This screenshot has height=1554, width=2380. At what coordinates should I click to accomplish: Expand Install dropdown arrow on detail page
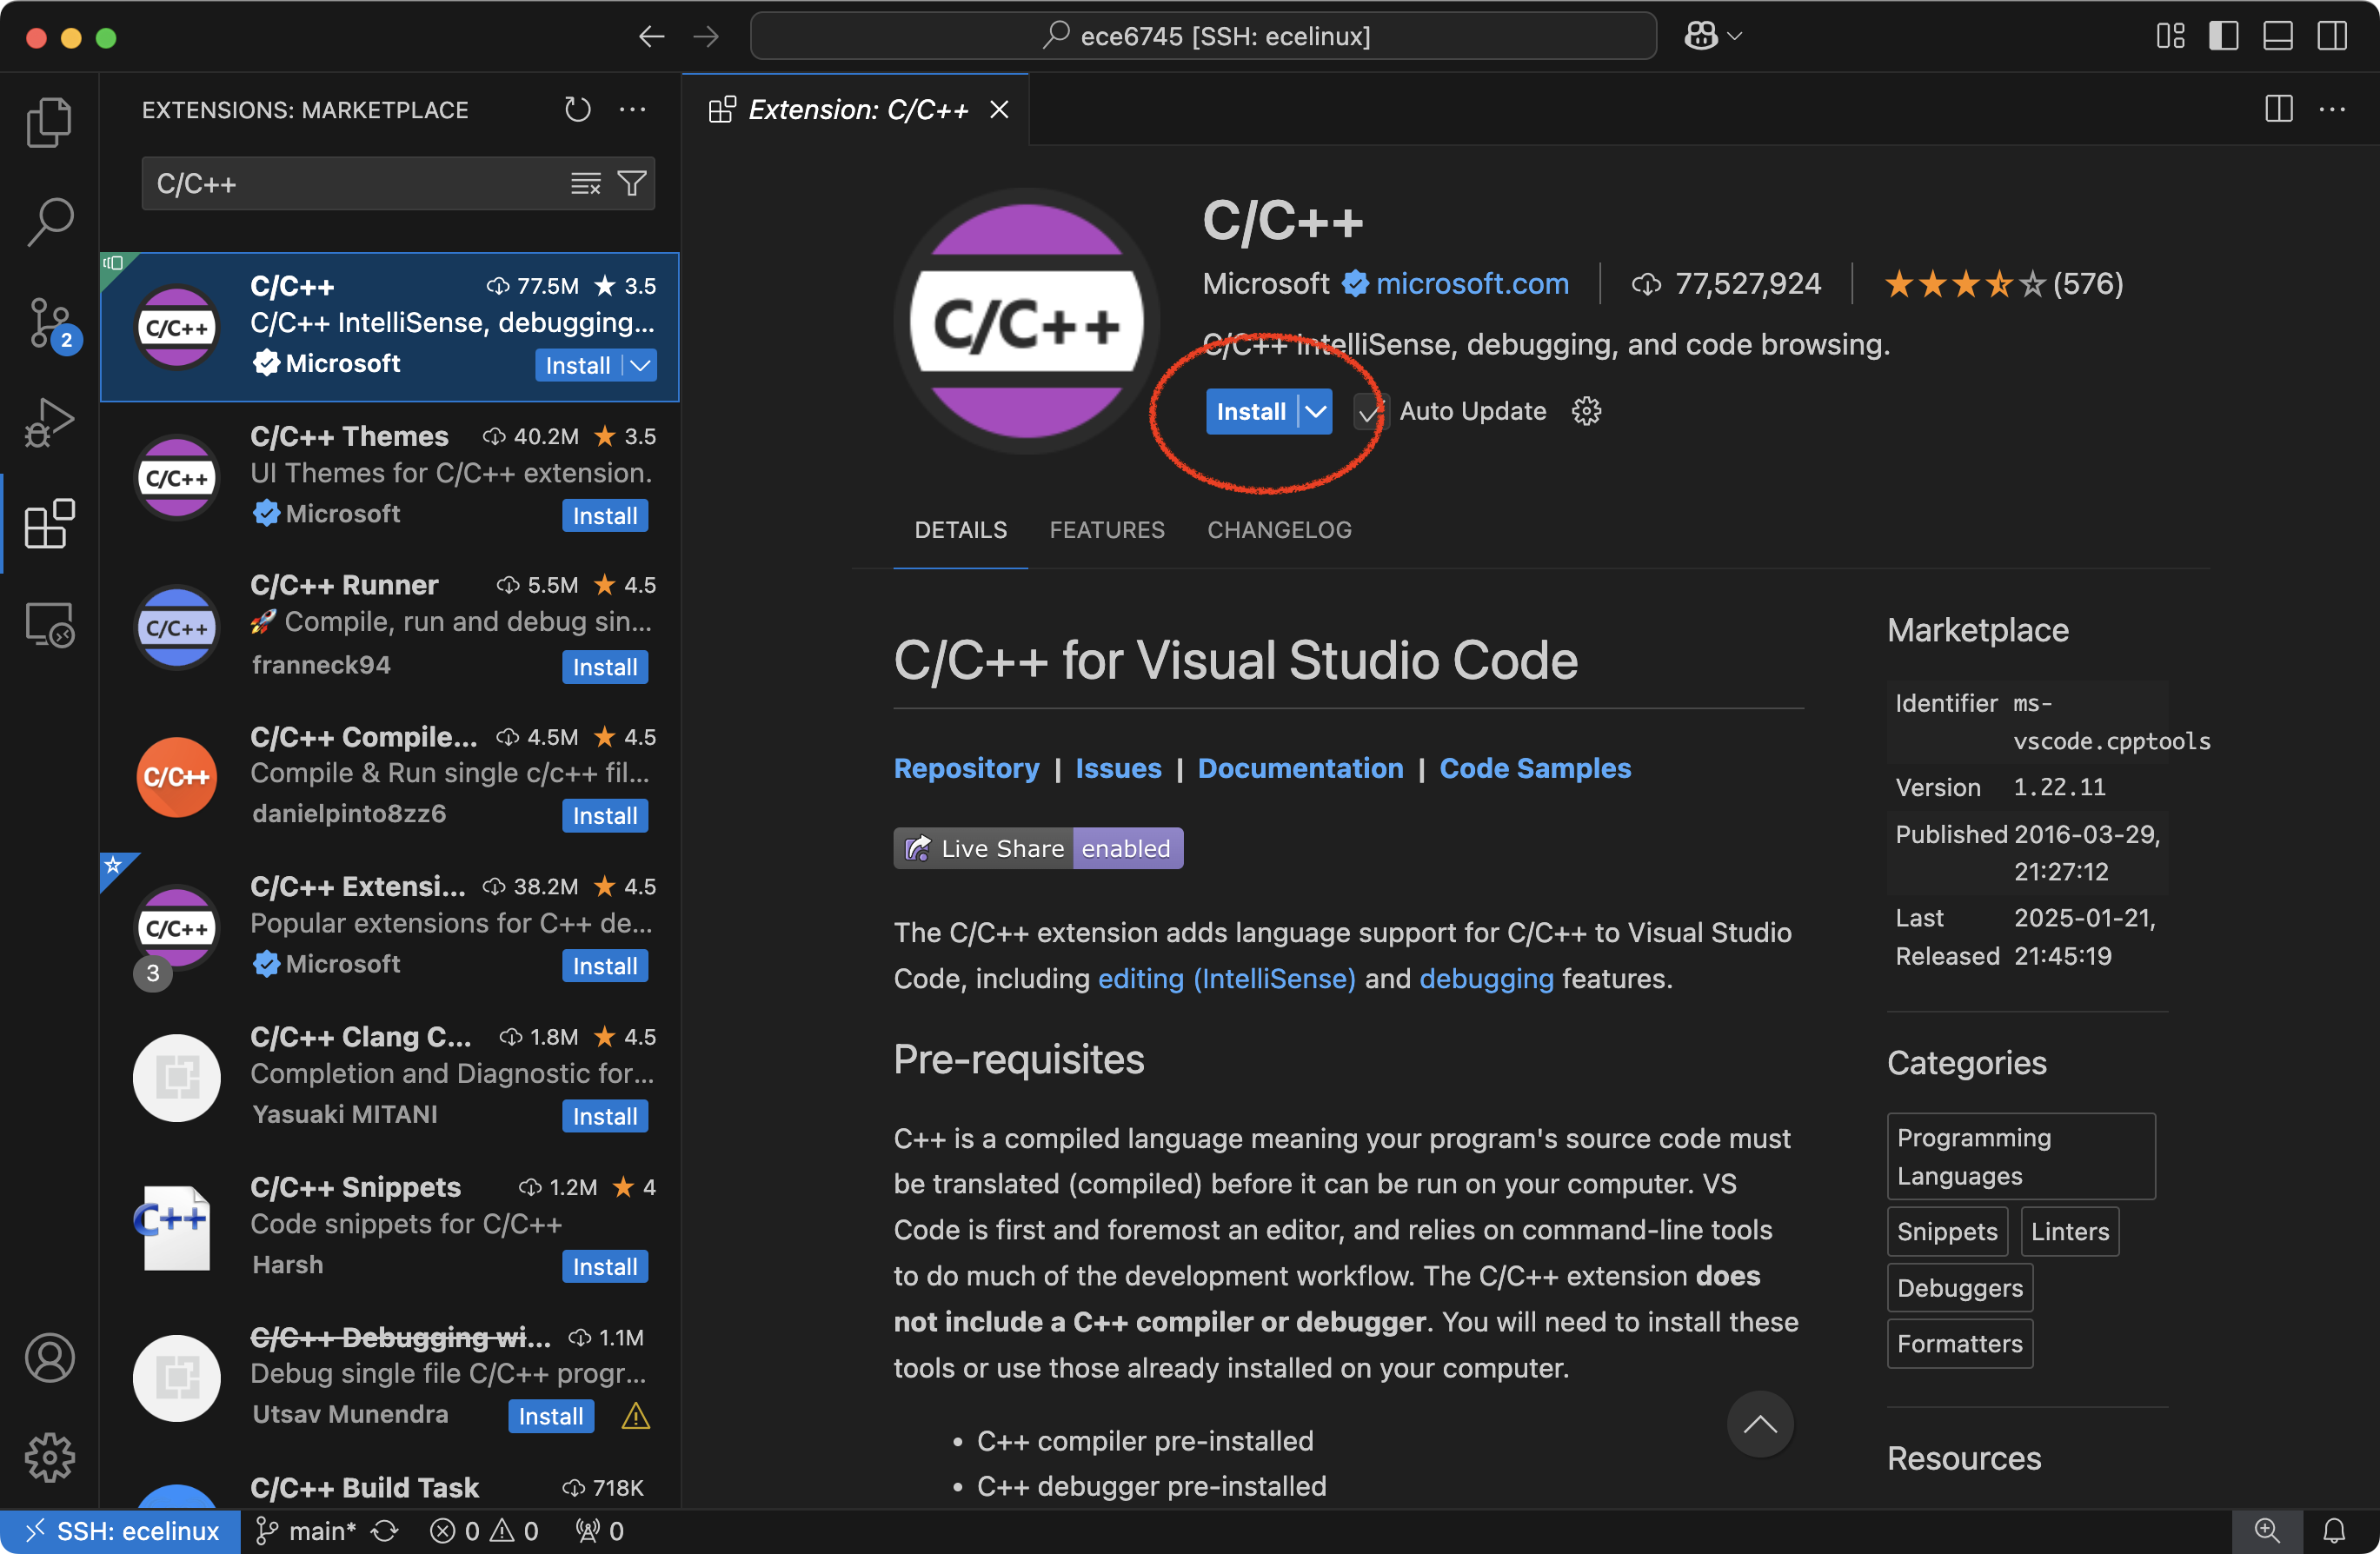1316,411
